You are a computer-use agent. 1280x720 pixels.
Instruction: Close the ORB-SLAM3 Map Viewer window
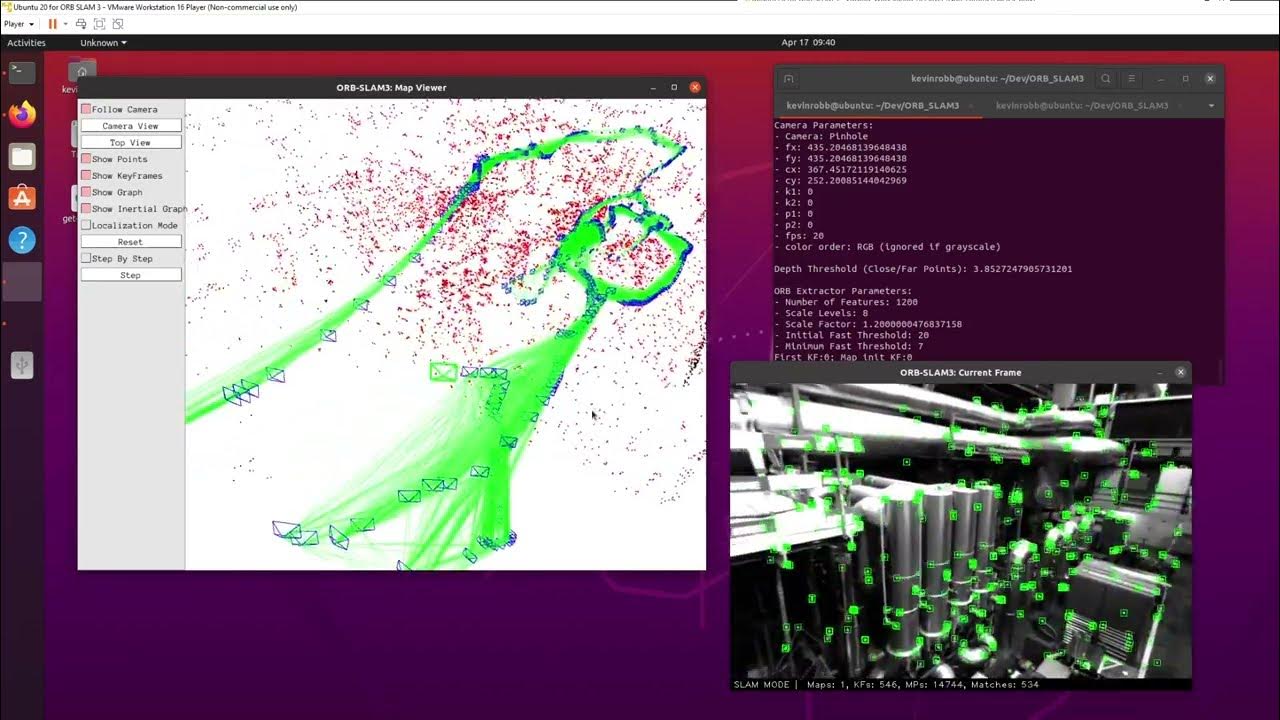pyautogui.click(x=695, y=88)
